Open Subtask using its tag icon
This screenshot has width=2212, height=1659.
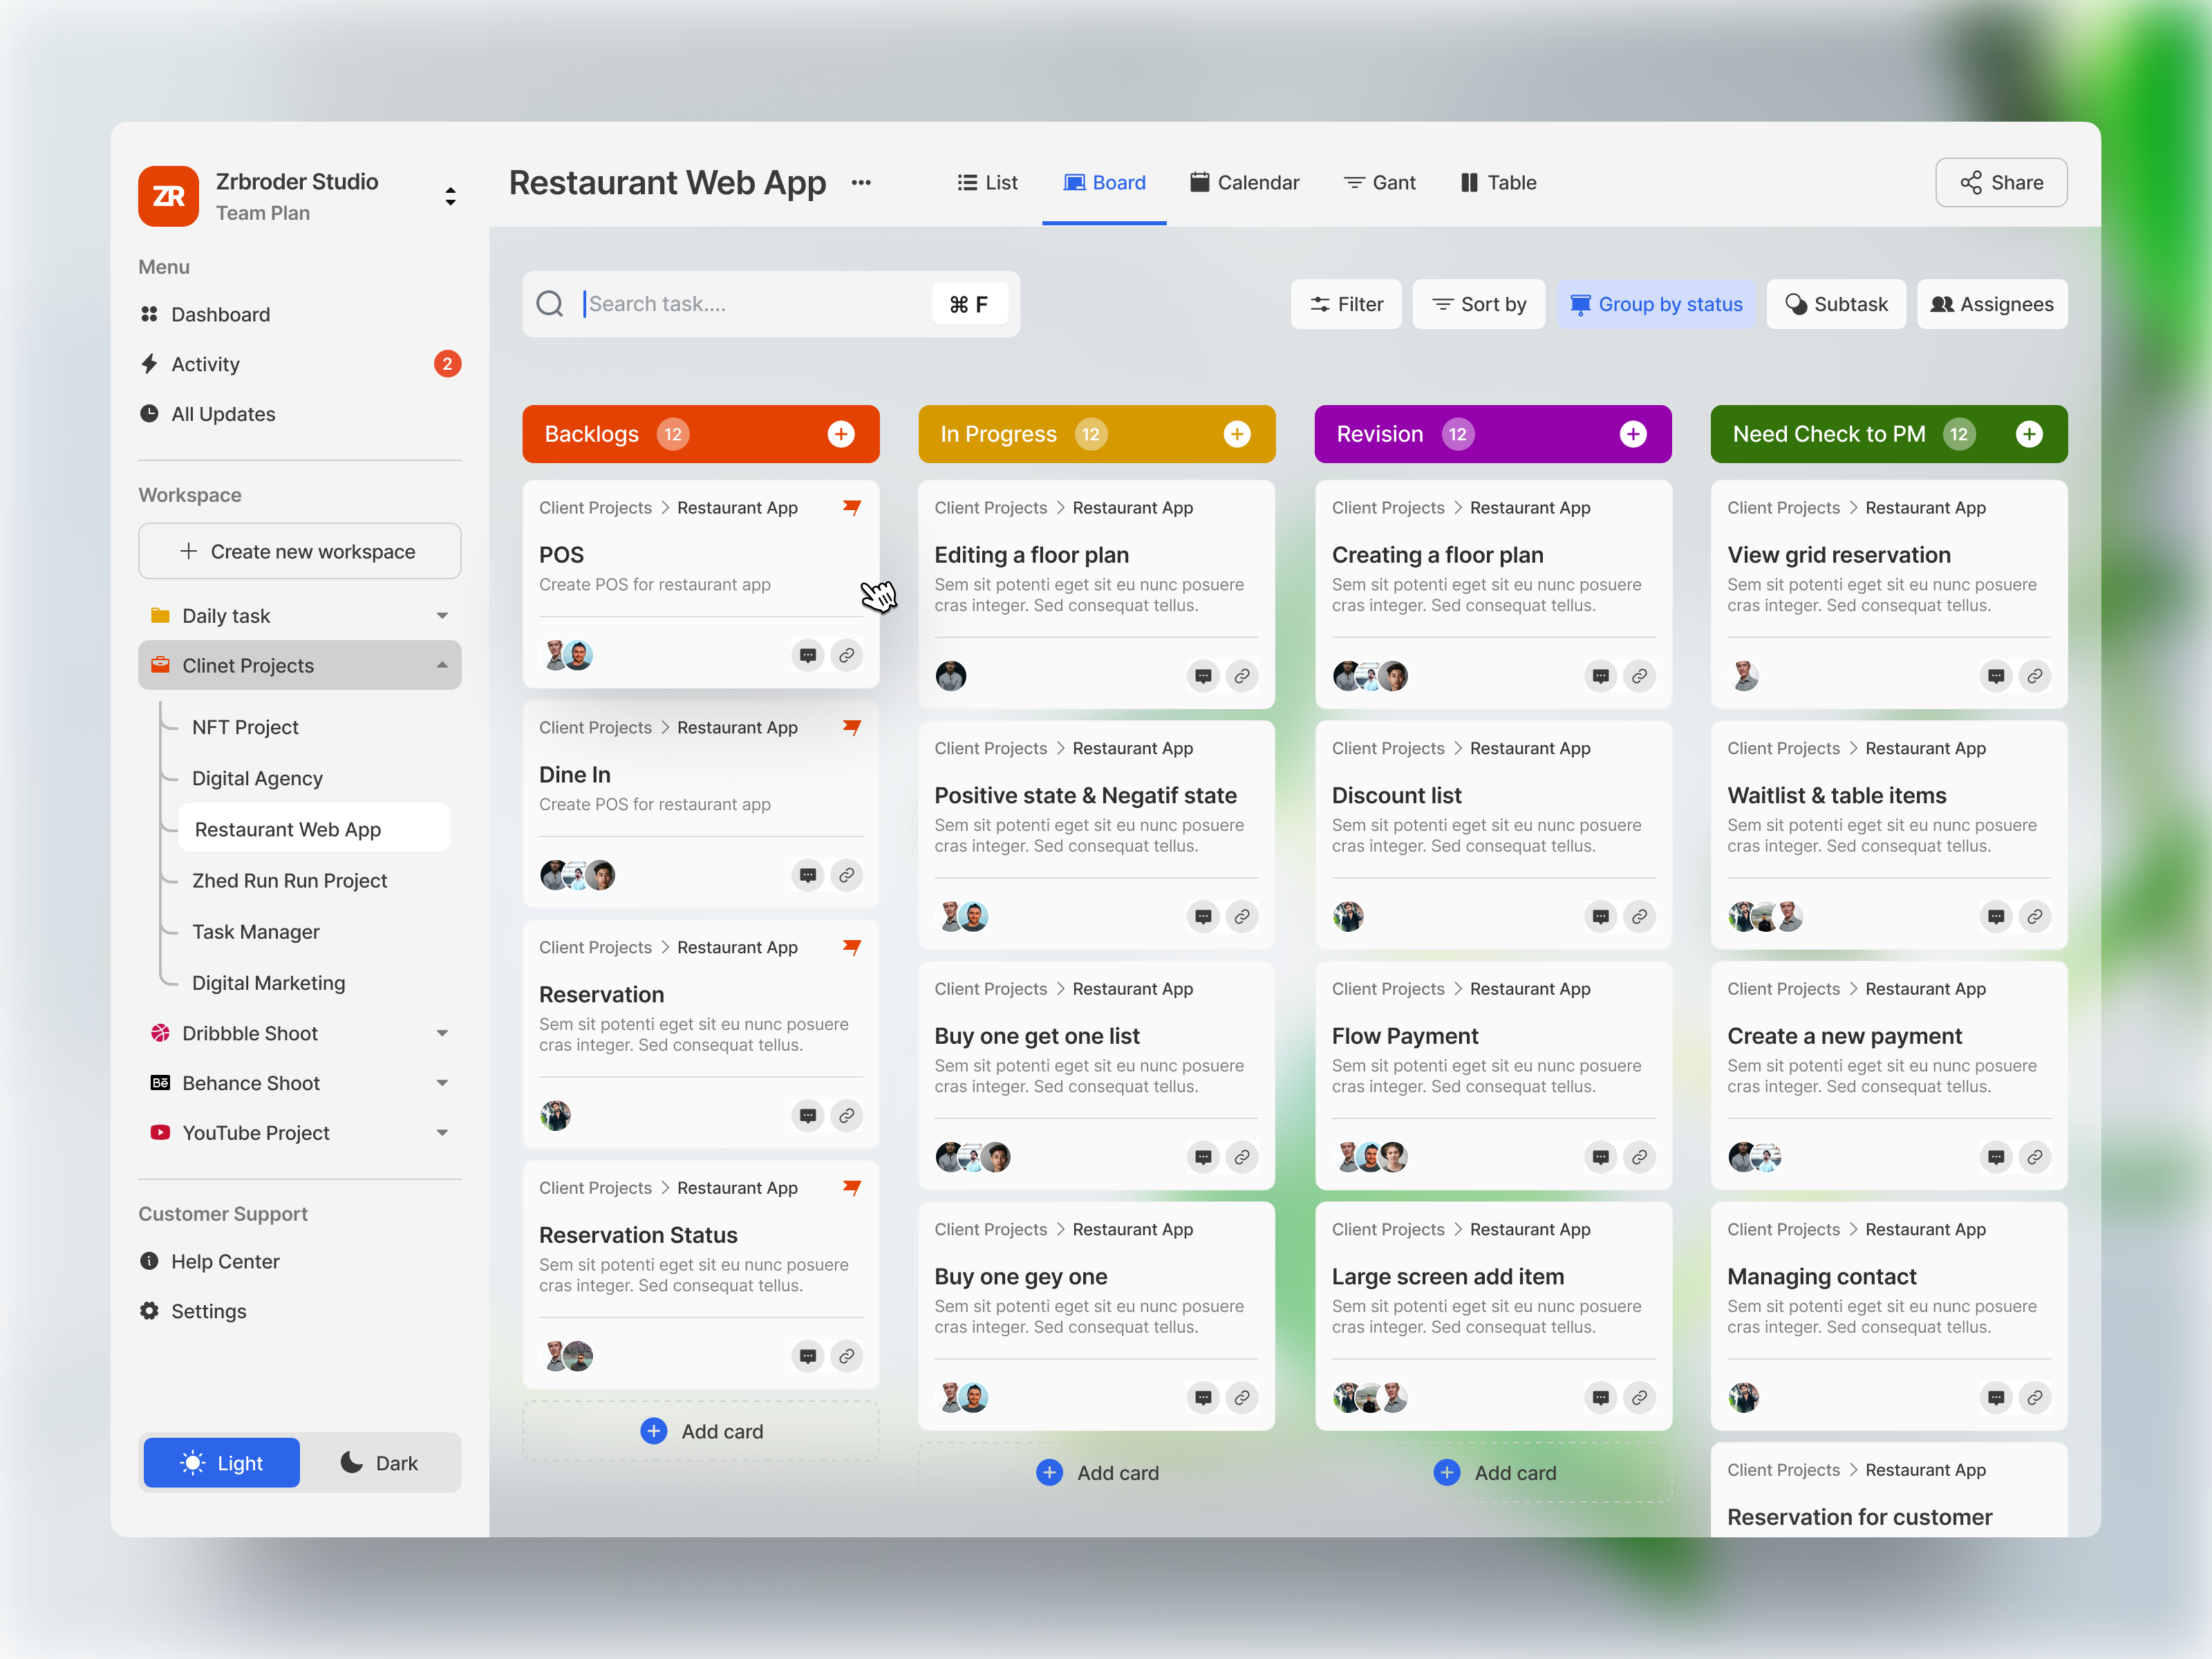1797,304
